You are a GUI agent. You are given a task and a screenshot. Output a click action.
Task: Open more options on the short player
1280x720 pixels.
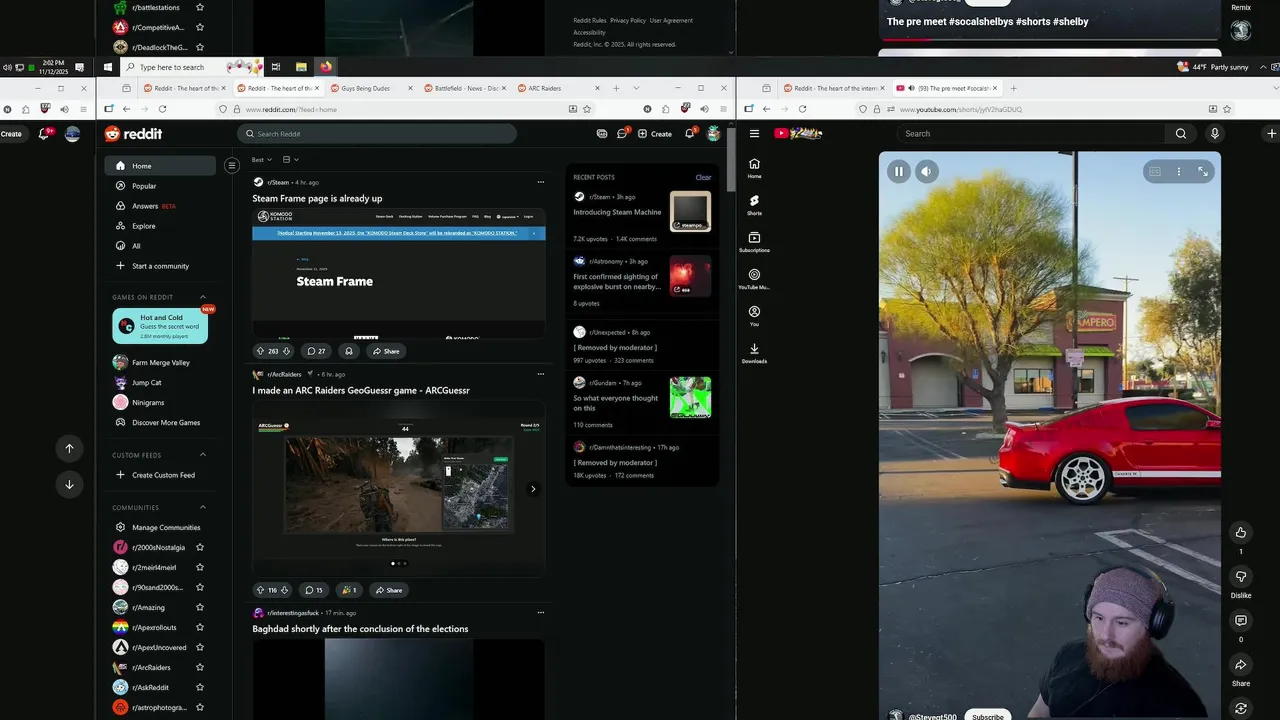[x=1179, y=171]
